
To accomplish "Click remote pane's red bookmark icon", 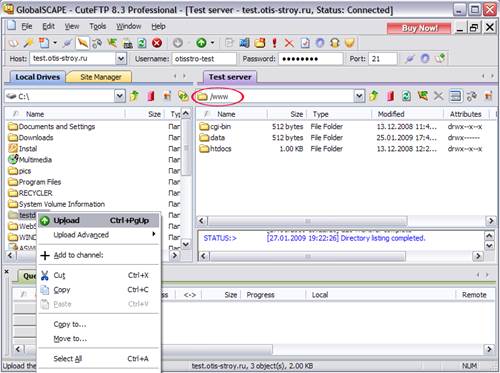I will click(x=390, y=96).
